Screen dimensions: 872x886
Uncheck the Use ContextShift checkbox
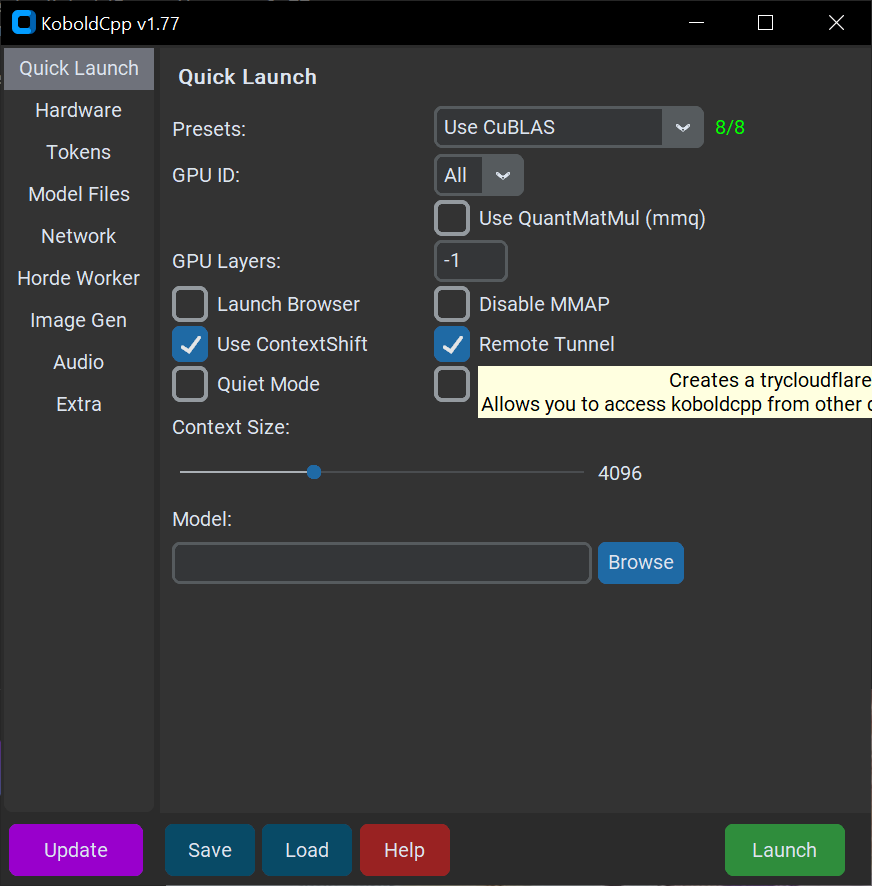pos(190,344)
